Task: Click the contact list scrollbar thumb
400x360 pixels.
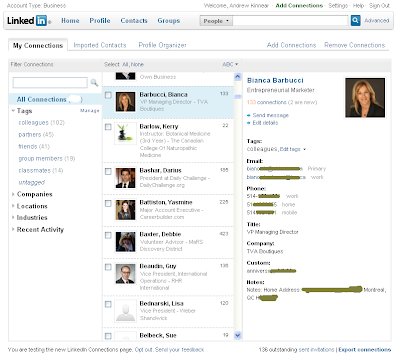Action: 238,97
